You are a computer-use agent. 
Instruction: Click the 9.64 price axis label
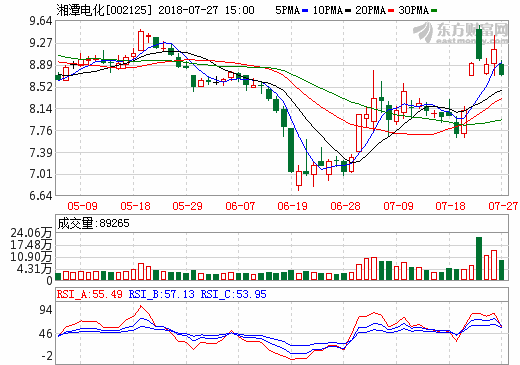point(41,21)
